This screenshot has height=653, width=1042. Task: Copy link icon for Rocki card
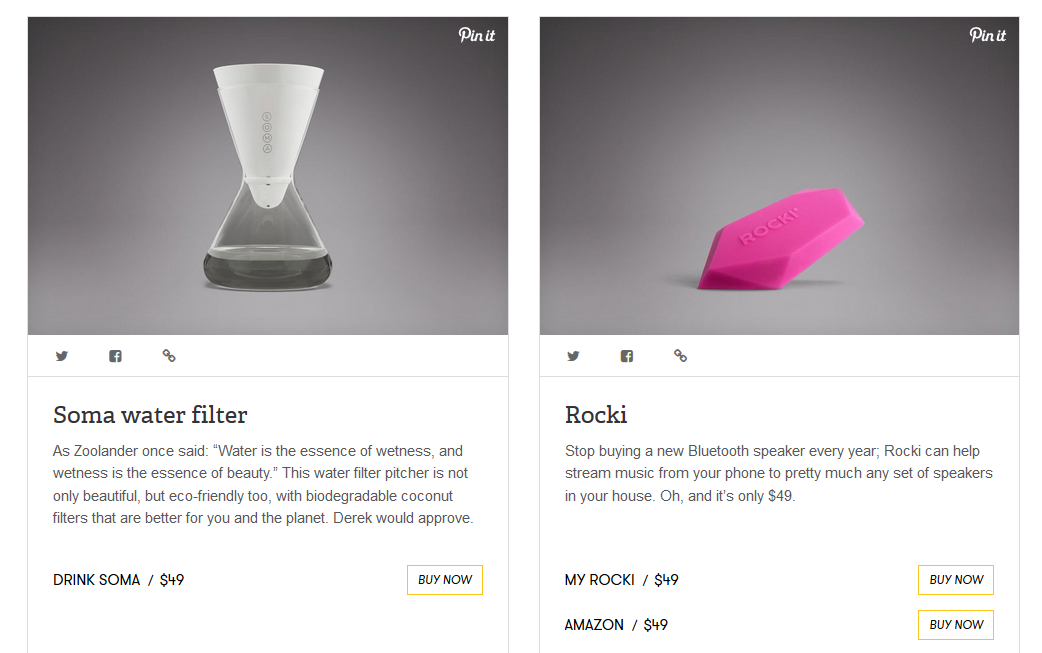coord(680,356)
